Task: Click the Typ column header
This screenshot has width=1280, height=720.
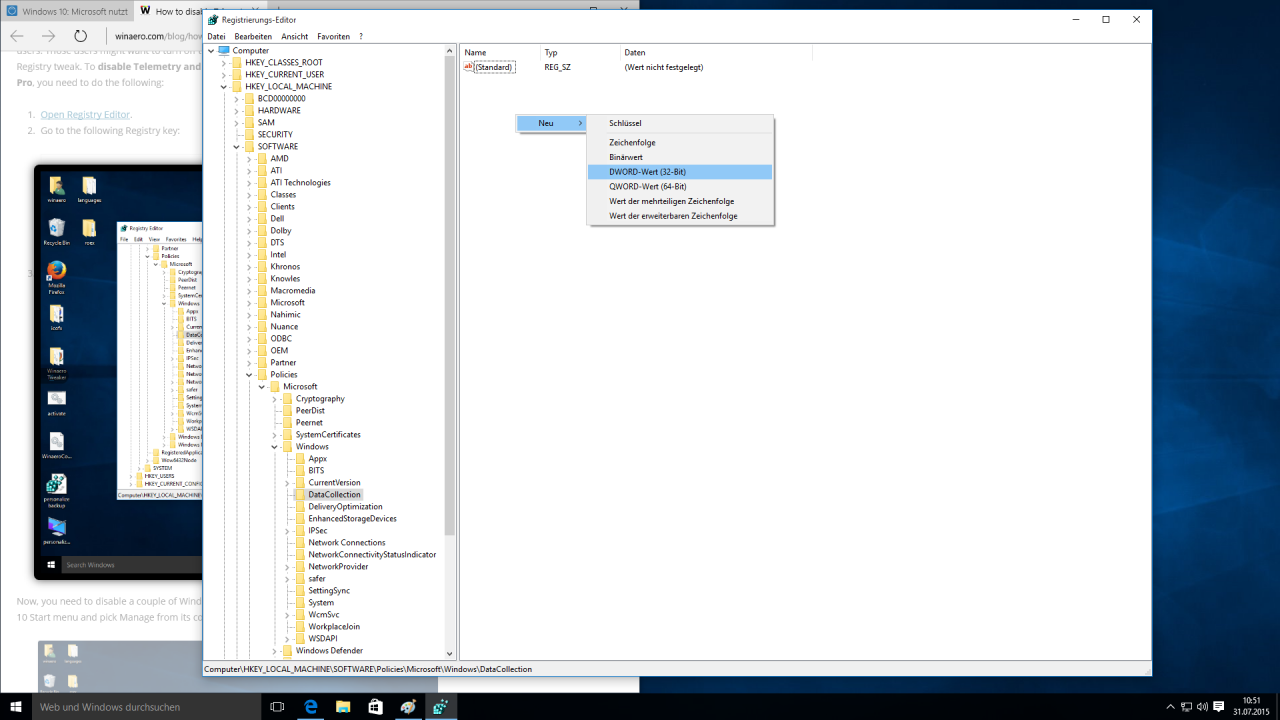Action: point(580,52)
